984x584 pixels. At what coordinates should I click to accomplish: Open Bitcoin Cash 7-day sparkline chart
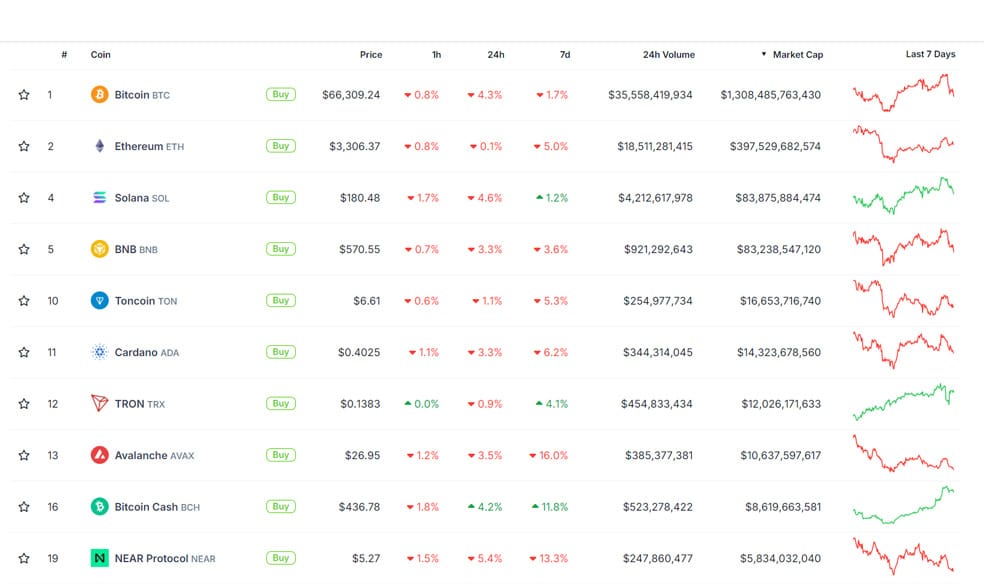pyautogui.click(x=904, y=504)
